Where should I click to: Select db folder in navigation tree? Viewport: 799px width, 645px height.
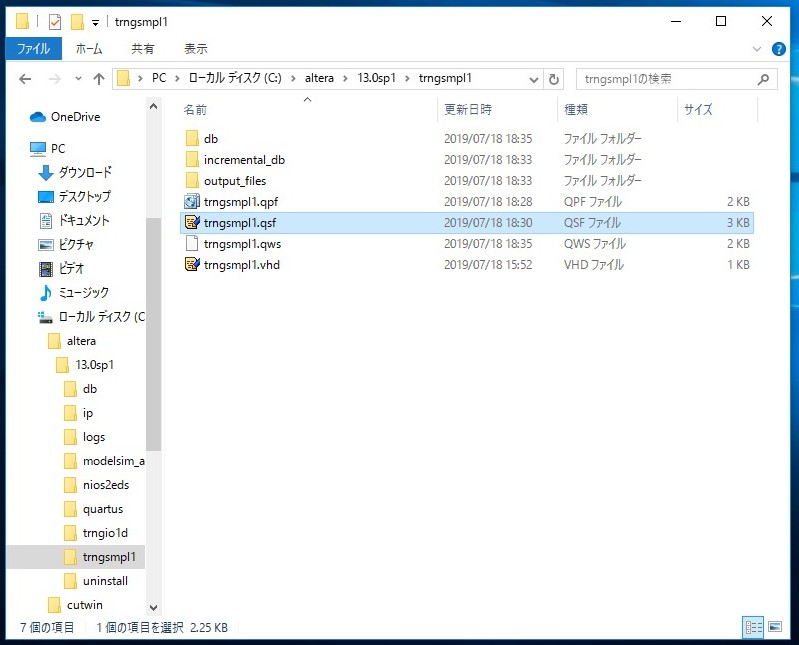pos(81,389)
